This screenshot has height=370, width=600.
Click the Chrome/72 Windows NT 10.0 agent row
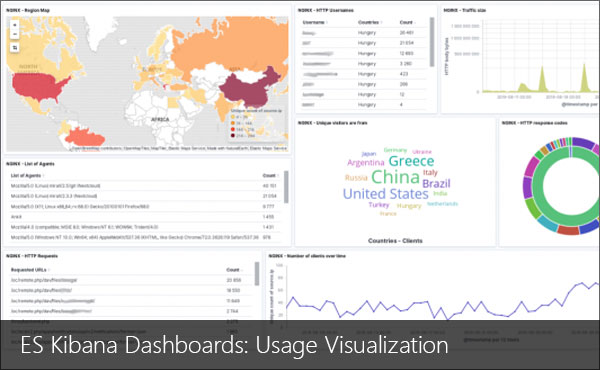click(144, 237)
